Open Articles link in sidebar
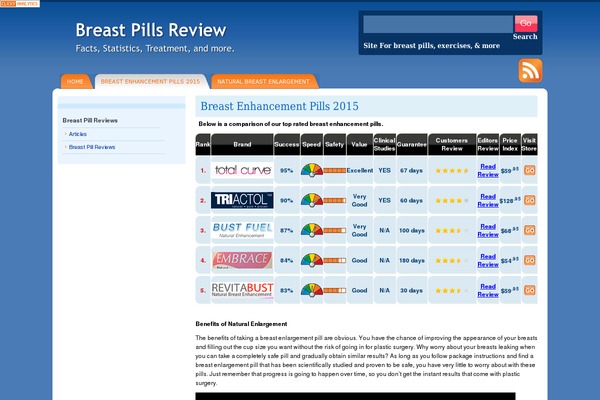This screenshot has height=400, width=600. 78,134
